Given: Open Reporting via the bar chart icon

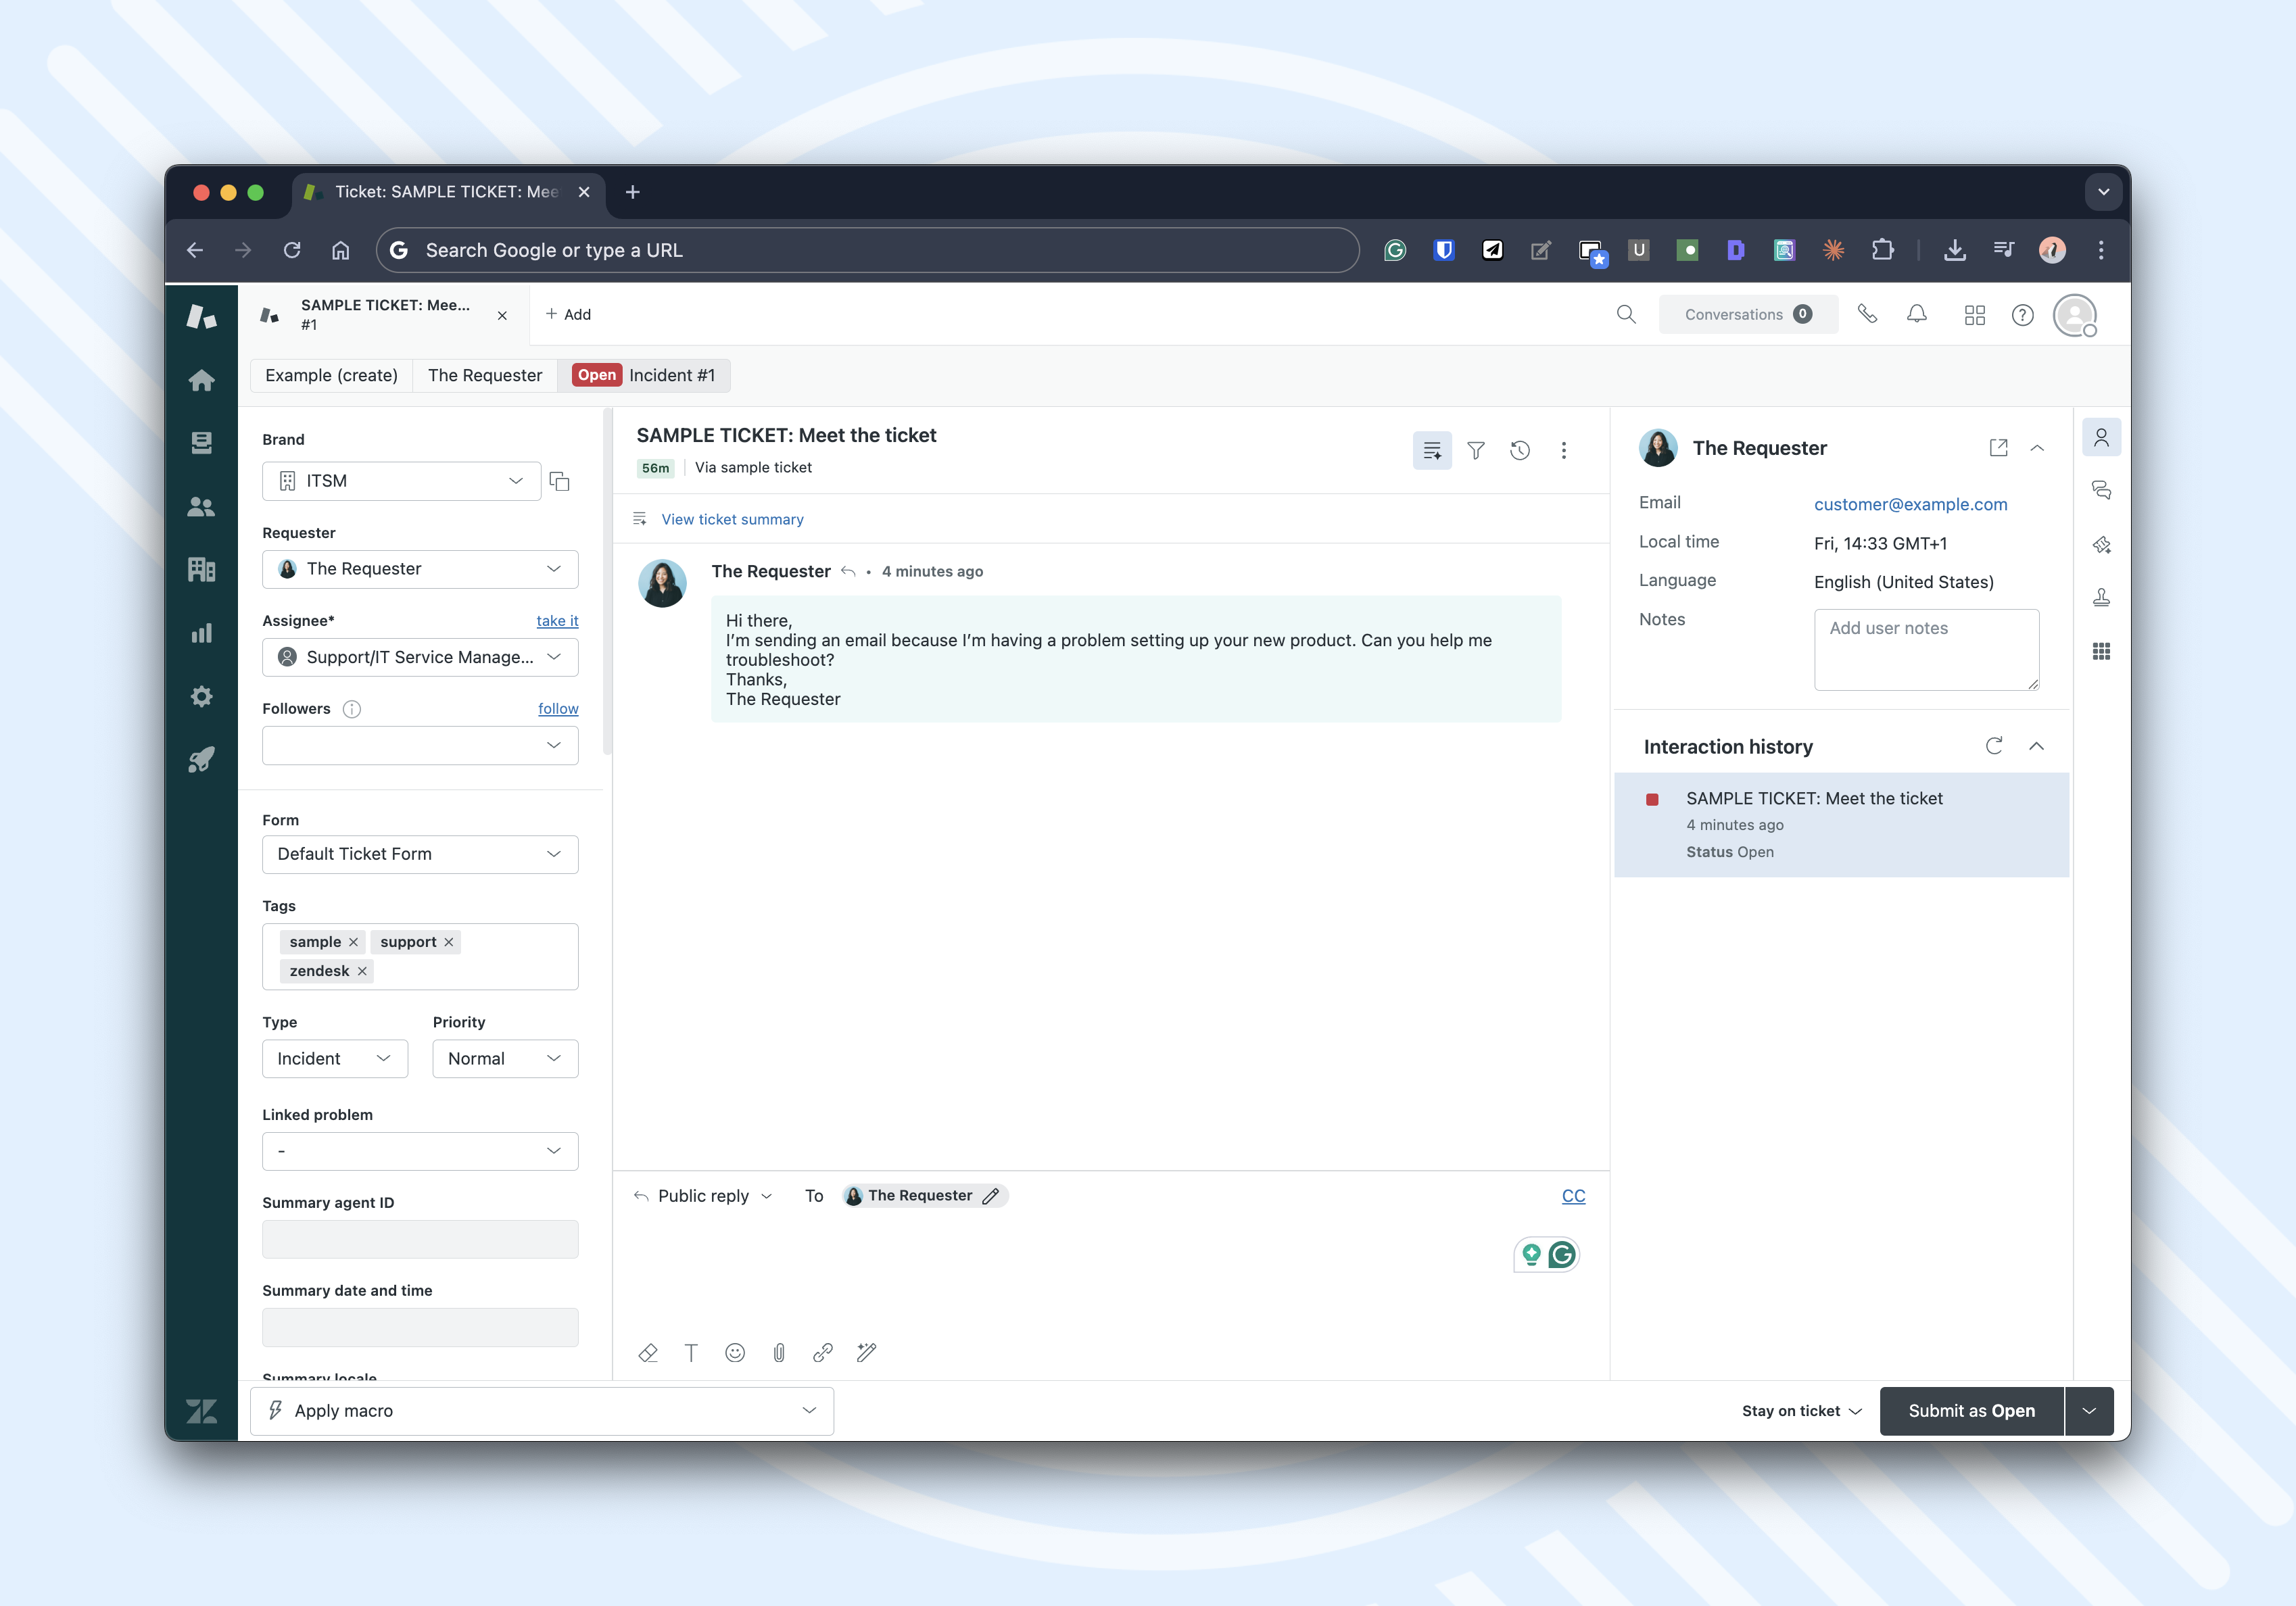Looking at the screenshot, I should 202,632.
